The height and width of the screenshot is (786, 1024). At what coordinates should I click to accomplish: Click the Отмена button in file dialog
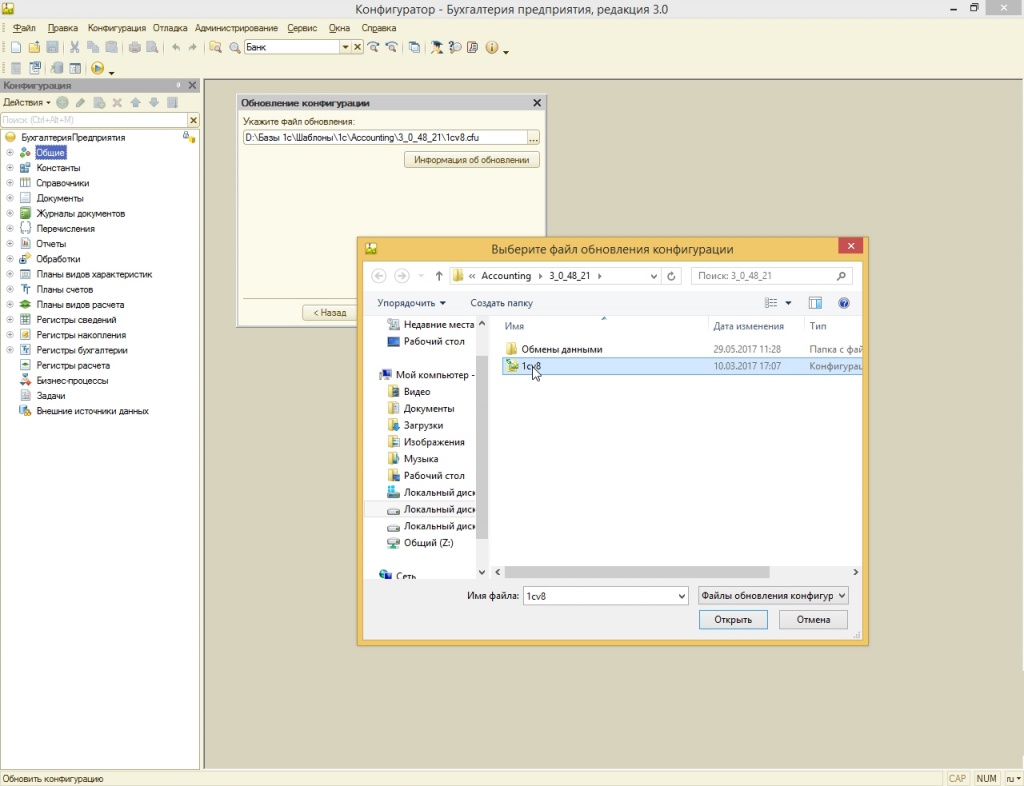point(813,620)
